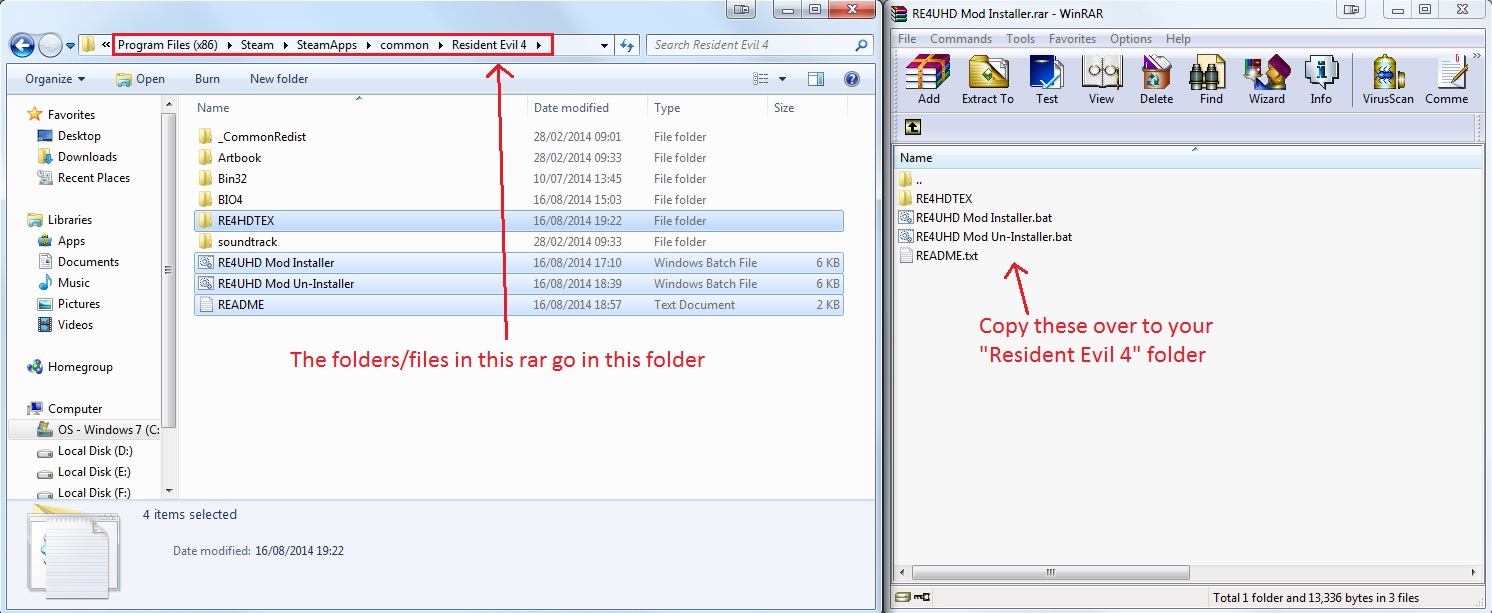The height and width of the screenshot is (613, 1492).
Task: Expand the arrow after SteamApps breadcrumb
Action: 369,45
